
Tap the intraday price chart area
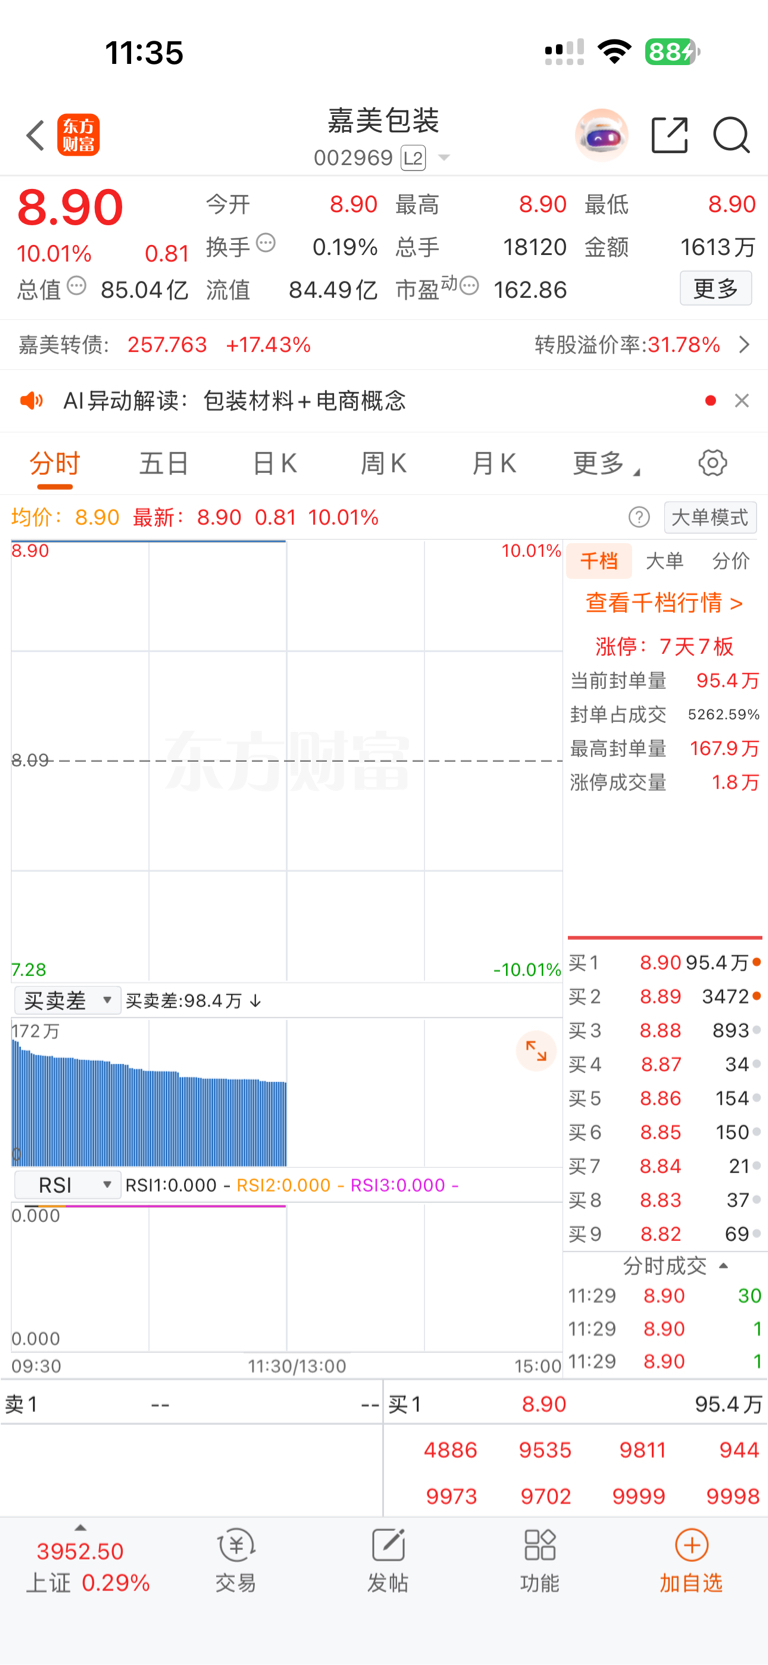pos(287,761)
